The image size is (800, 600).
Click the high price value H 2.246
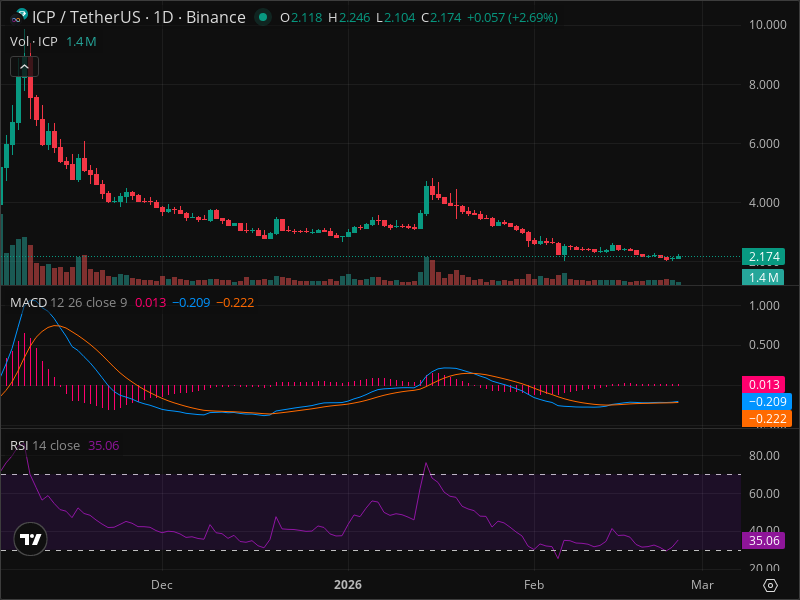(x=349, y=18)
